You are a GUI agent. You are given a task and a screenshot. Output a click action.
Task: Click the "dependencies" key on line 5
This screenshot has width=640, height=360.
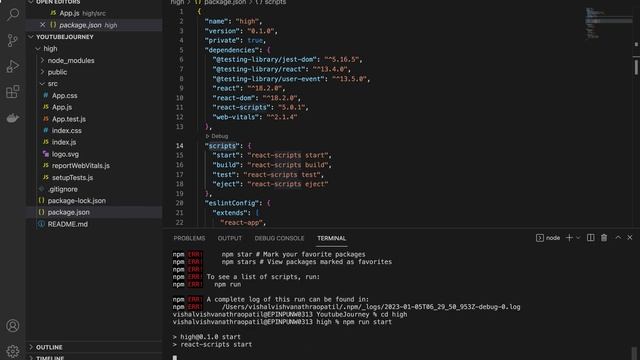point(232,50)
